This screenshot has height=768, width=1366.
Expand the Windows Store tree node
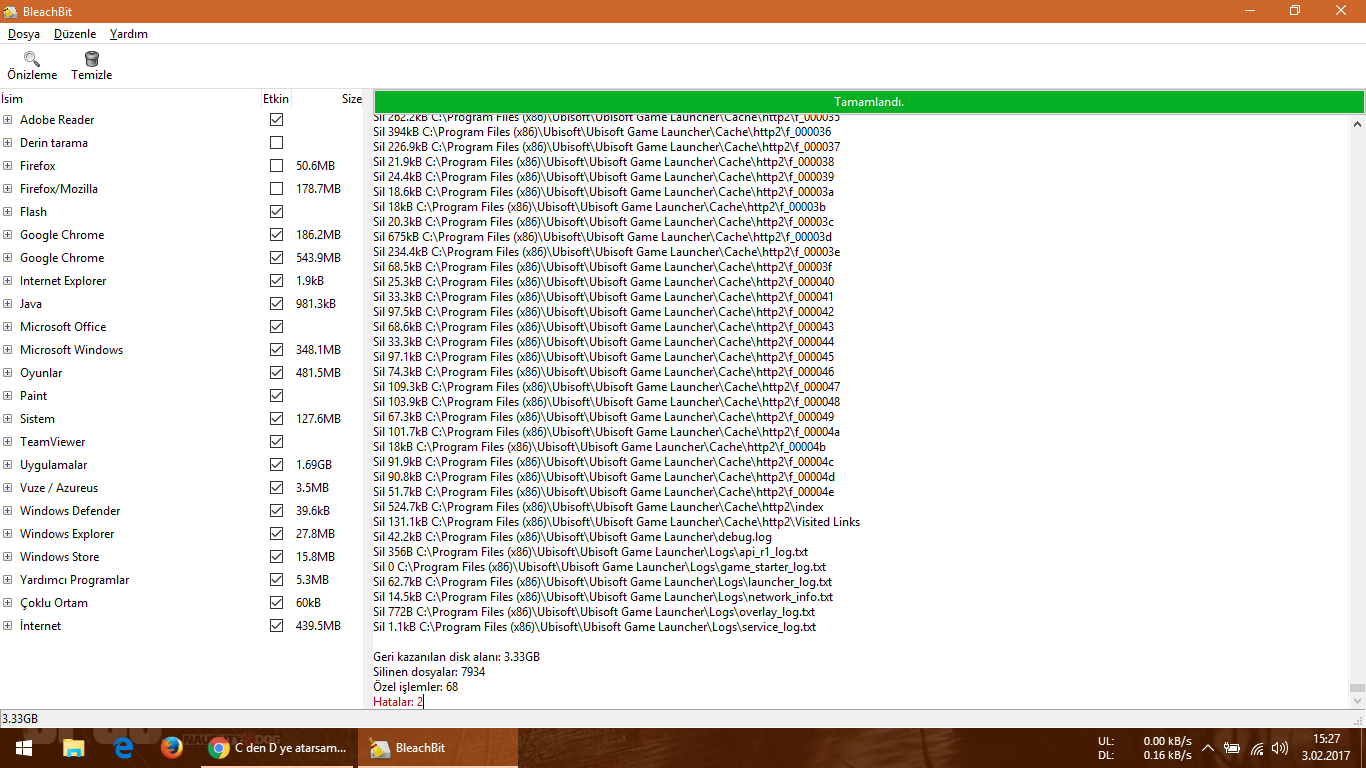tap(7, 557)
